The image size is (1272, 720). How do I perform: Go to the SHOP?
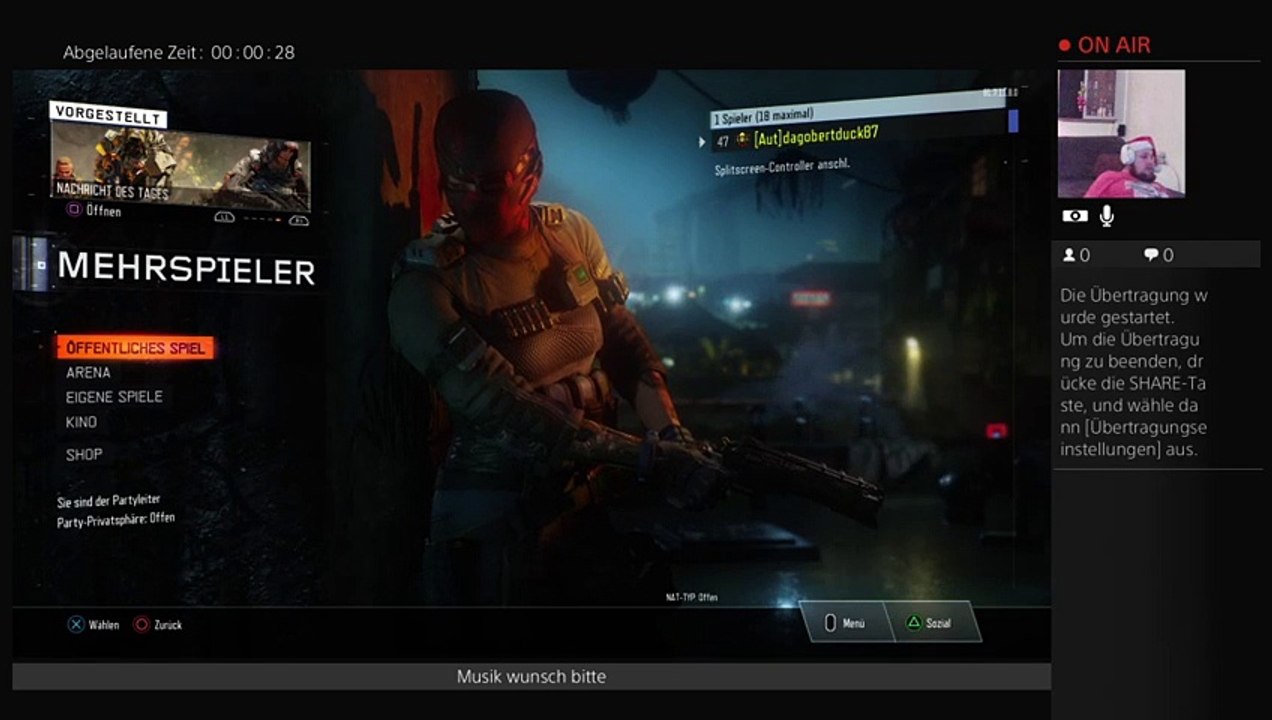click(x=84, y=454)
